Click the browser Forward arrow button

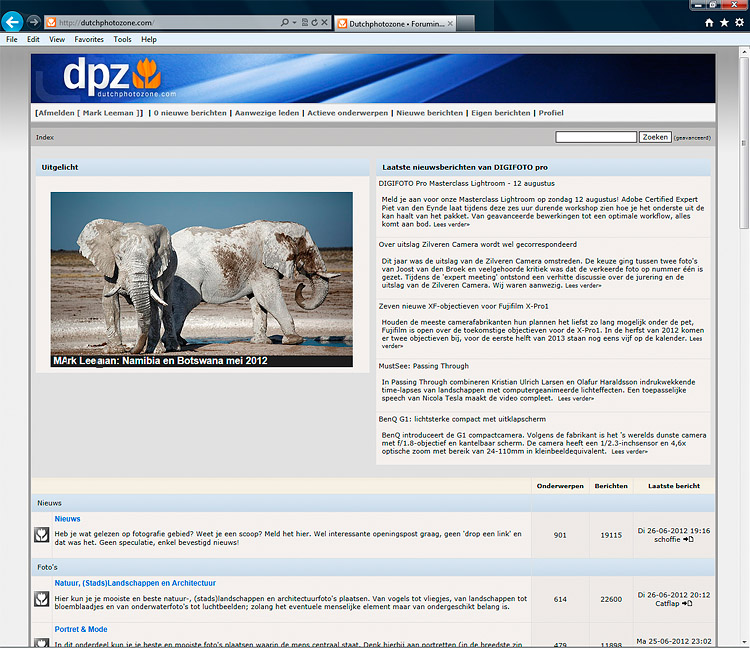(33, 22)
